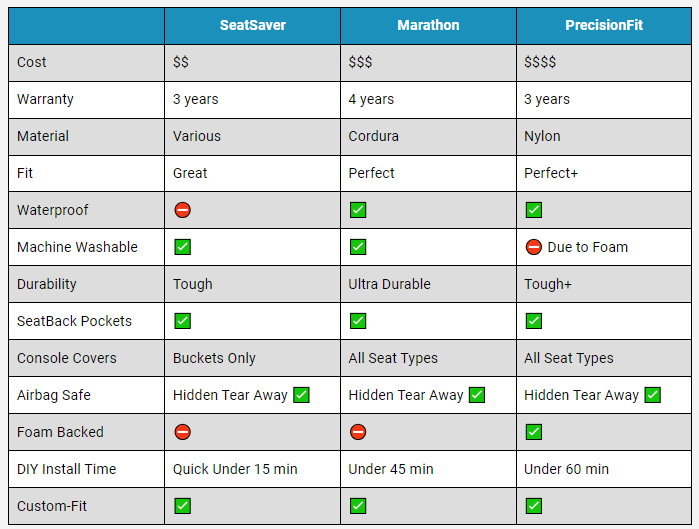This screenshot has height=529, width=699.
Task: Click the SeatSaver Machine Washable checkbox
Action: click(x=182, y=247)
